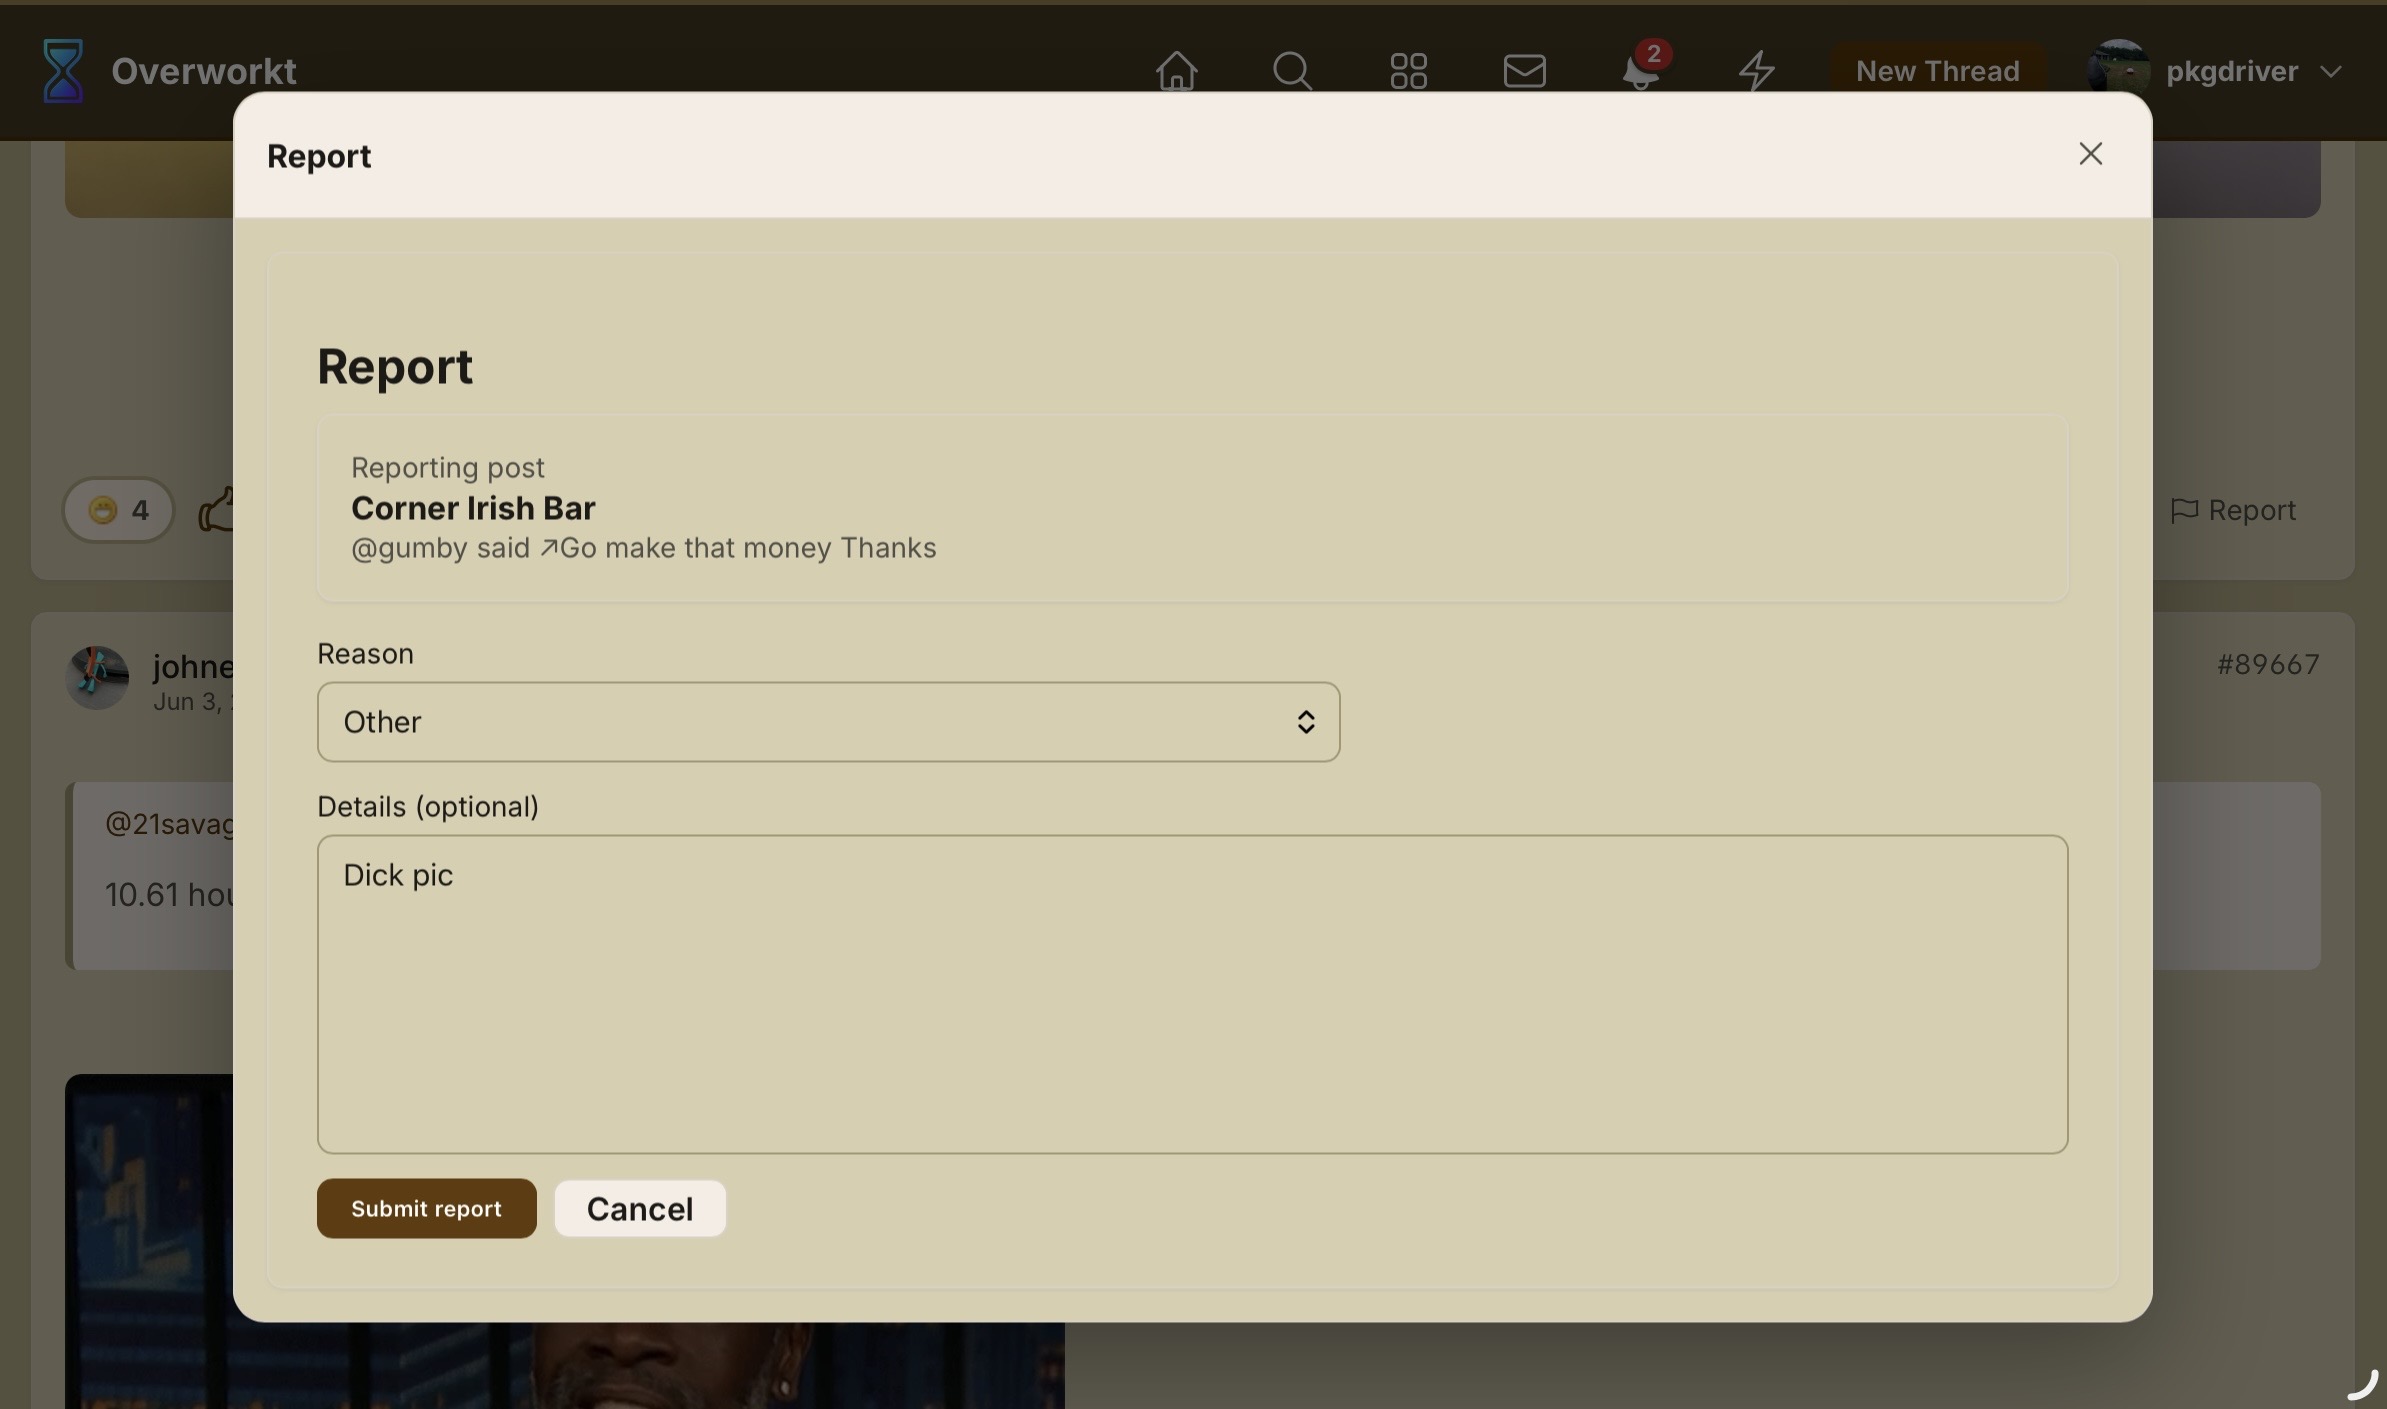Close the Report dialog with X
2387x1409 pixels.
[2090, 154]
